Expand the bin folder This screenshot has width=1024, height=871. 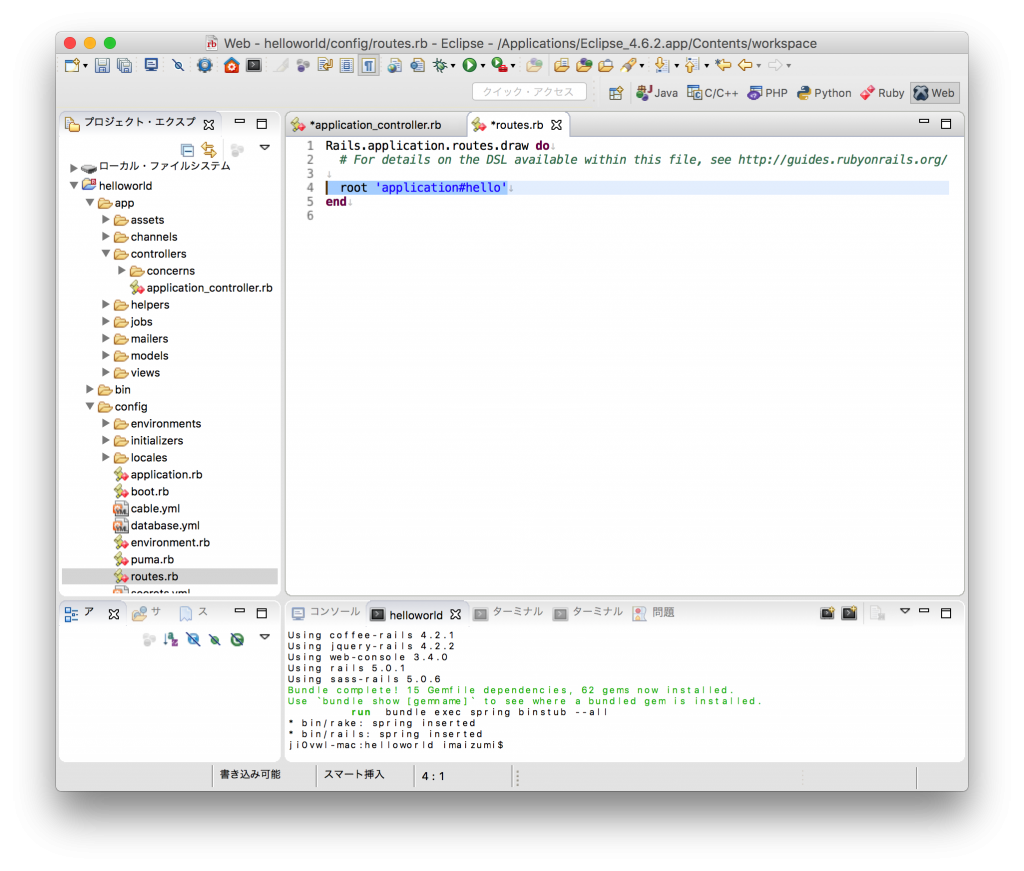[90, 389]
